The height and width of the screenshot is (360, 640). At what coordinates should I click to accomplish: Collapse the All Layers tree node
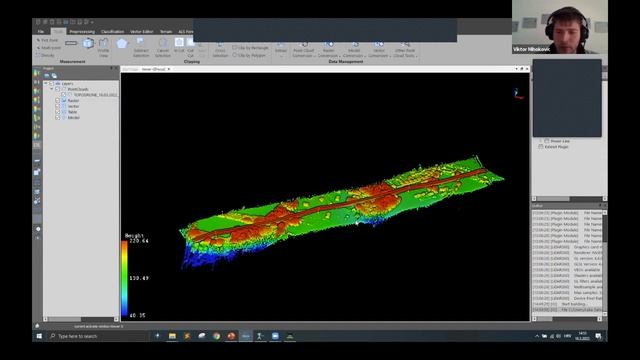pyautogui.click(x=46, y=83)
